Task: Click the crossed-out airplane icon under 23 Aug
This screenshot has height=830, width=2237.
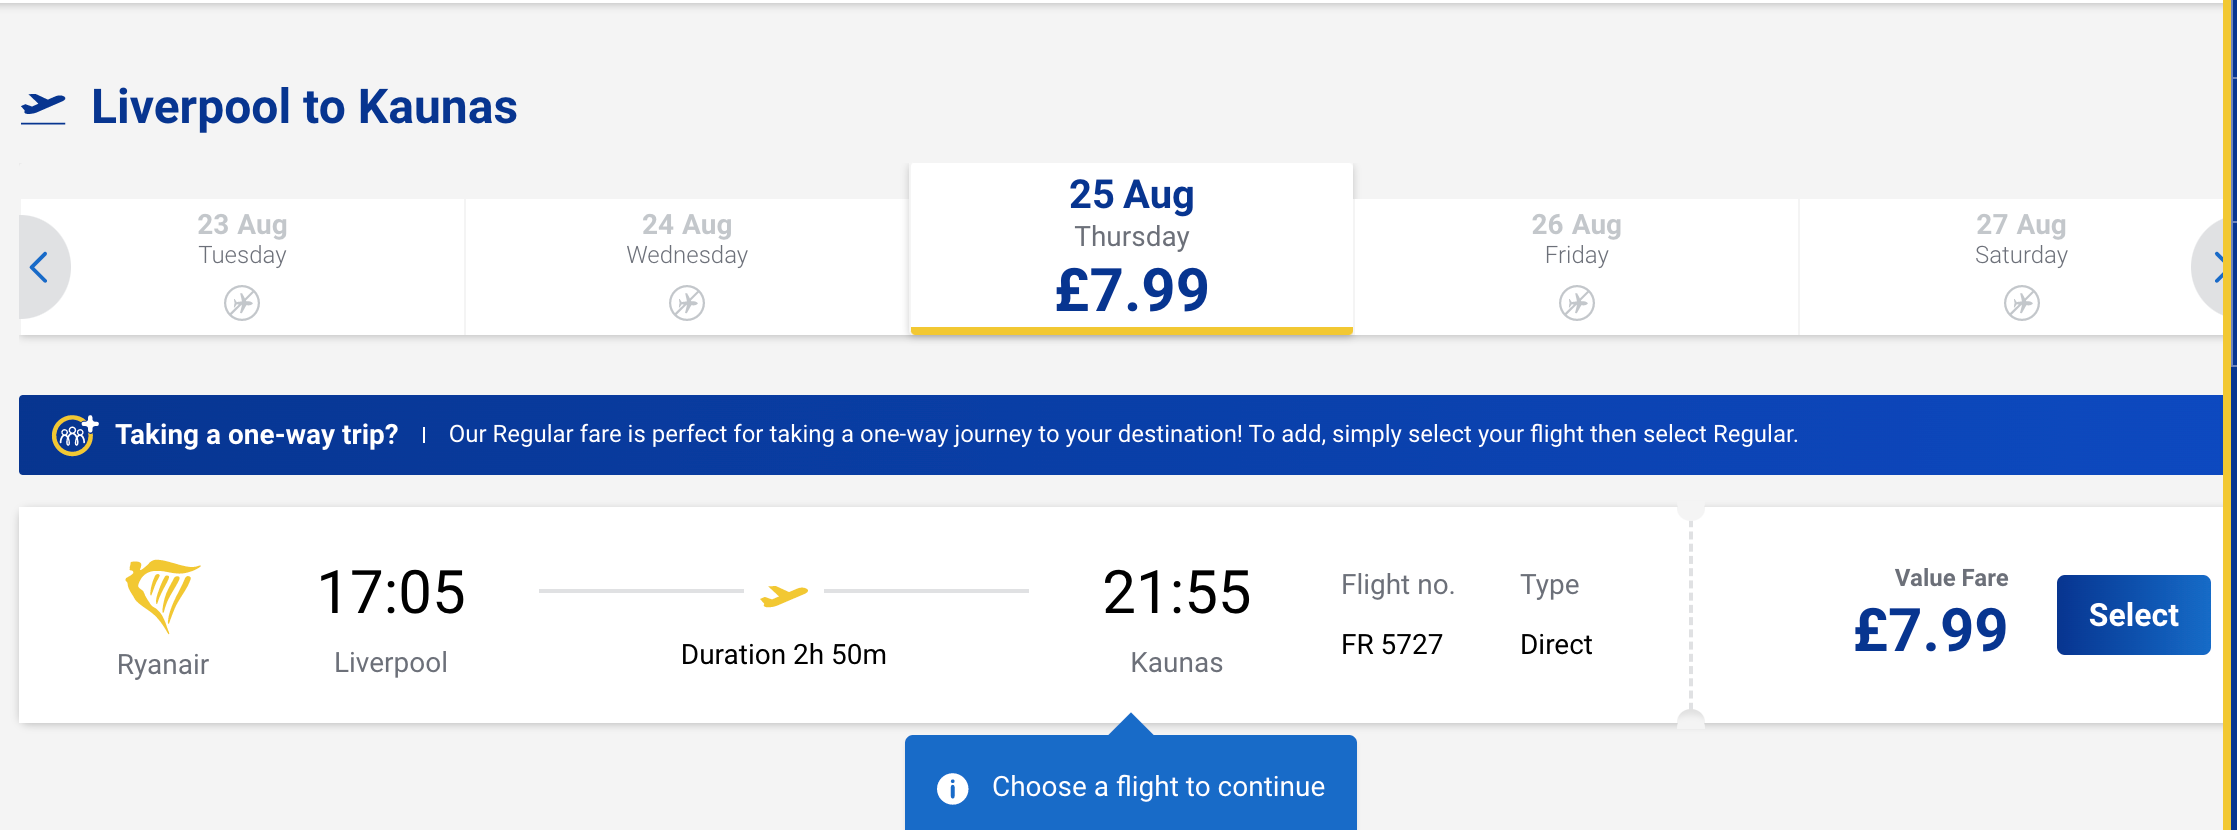Action: coord(241,303)
